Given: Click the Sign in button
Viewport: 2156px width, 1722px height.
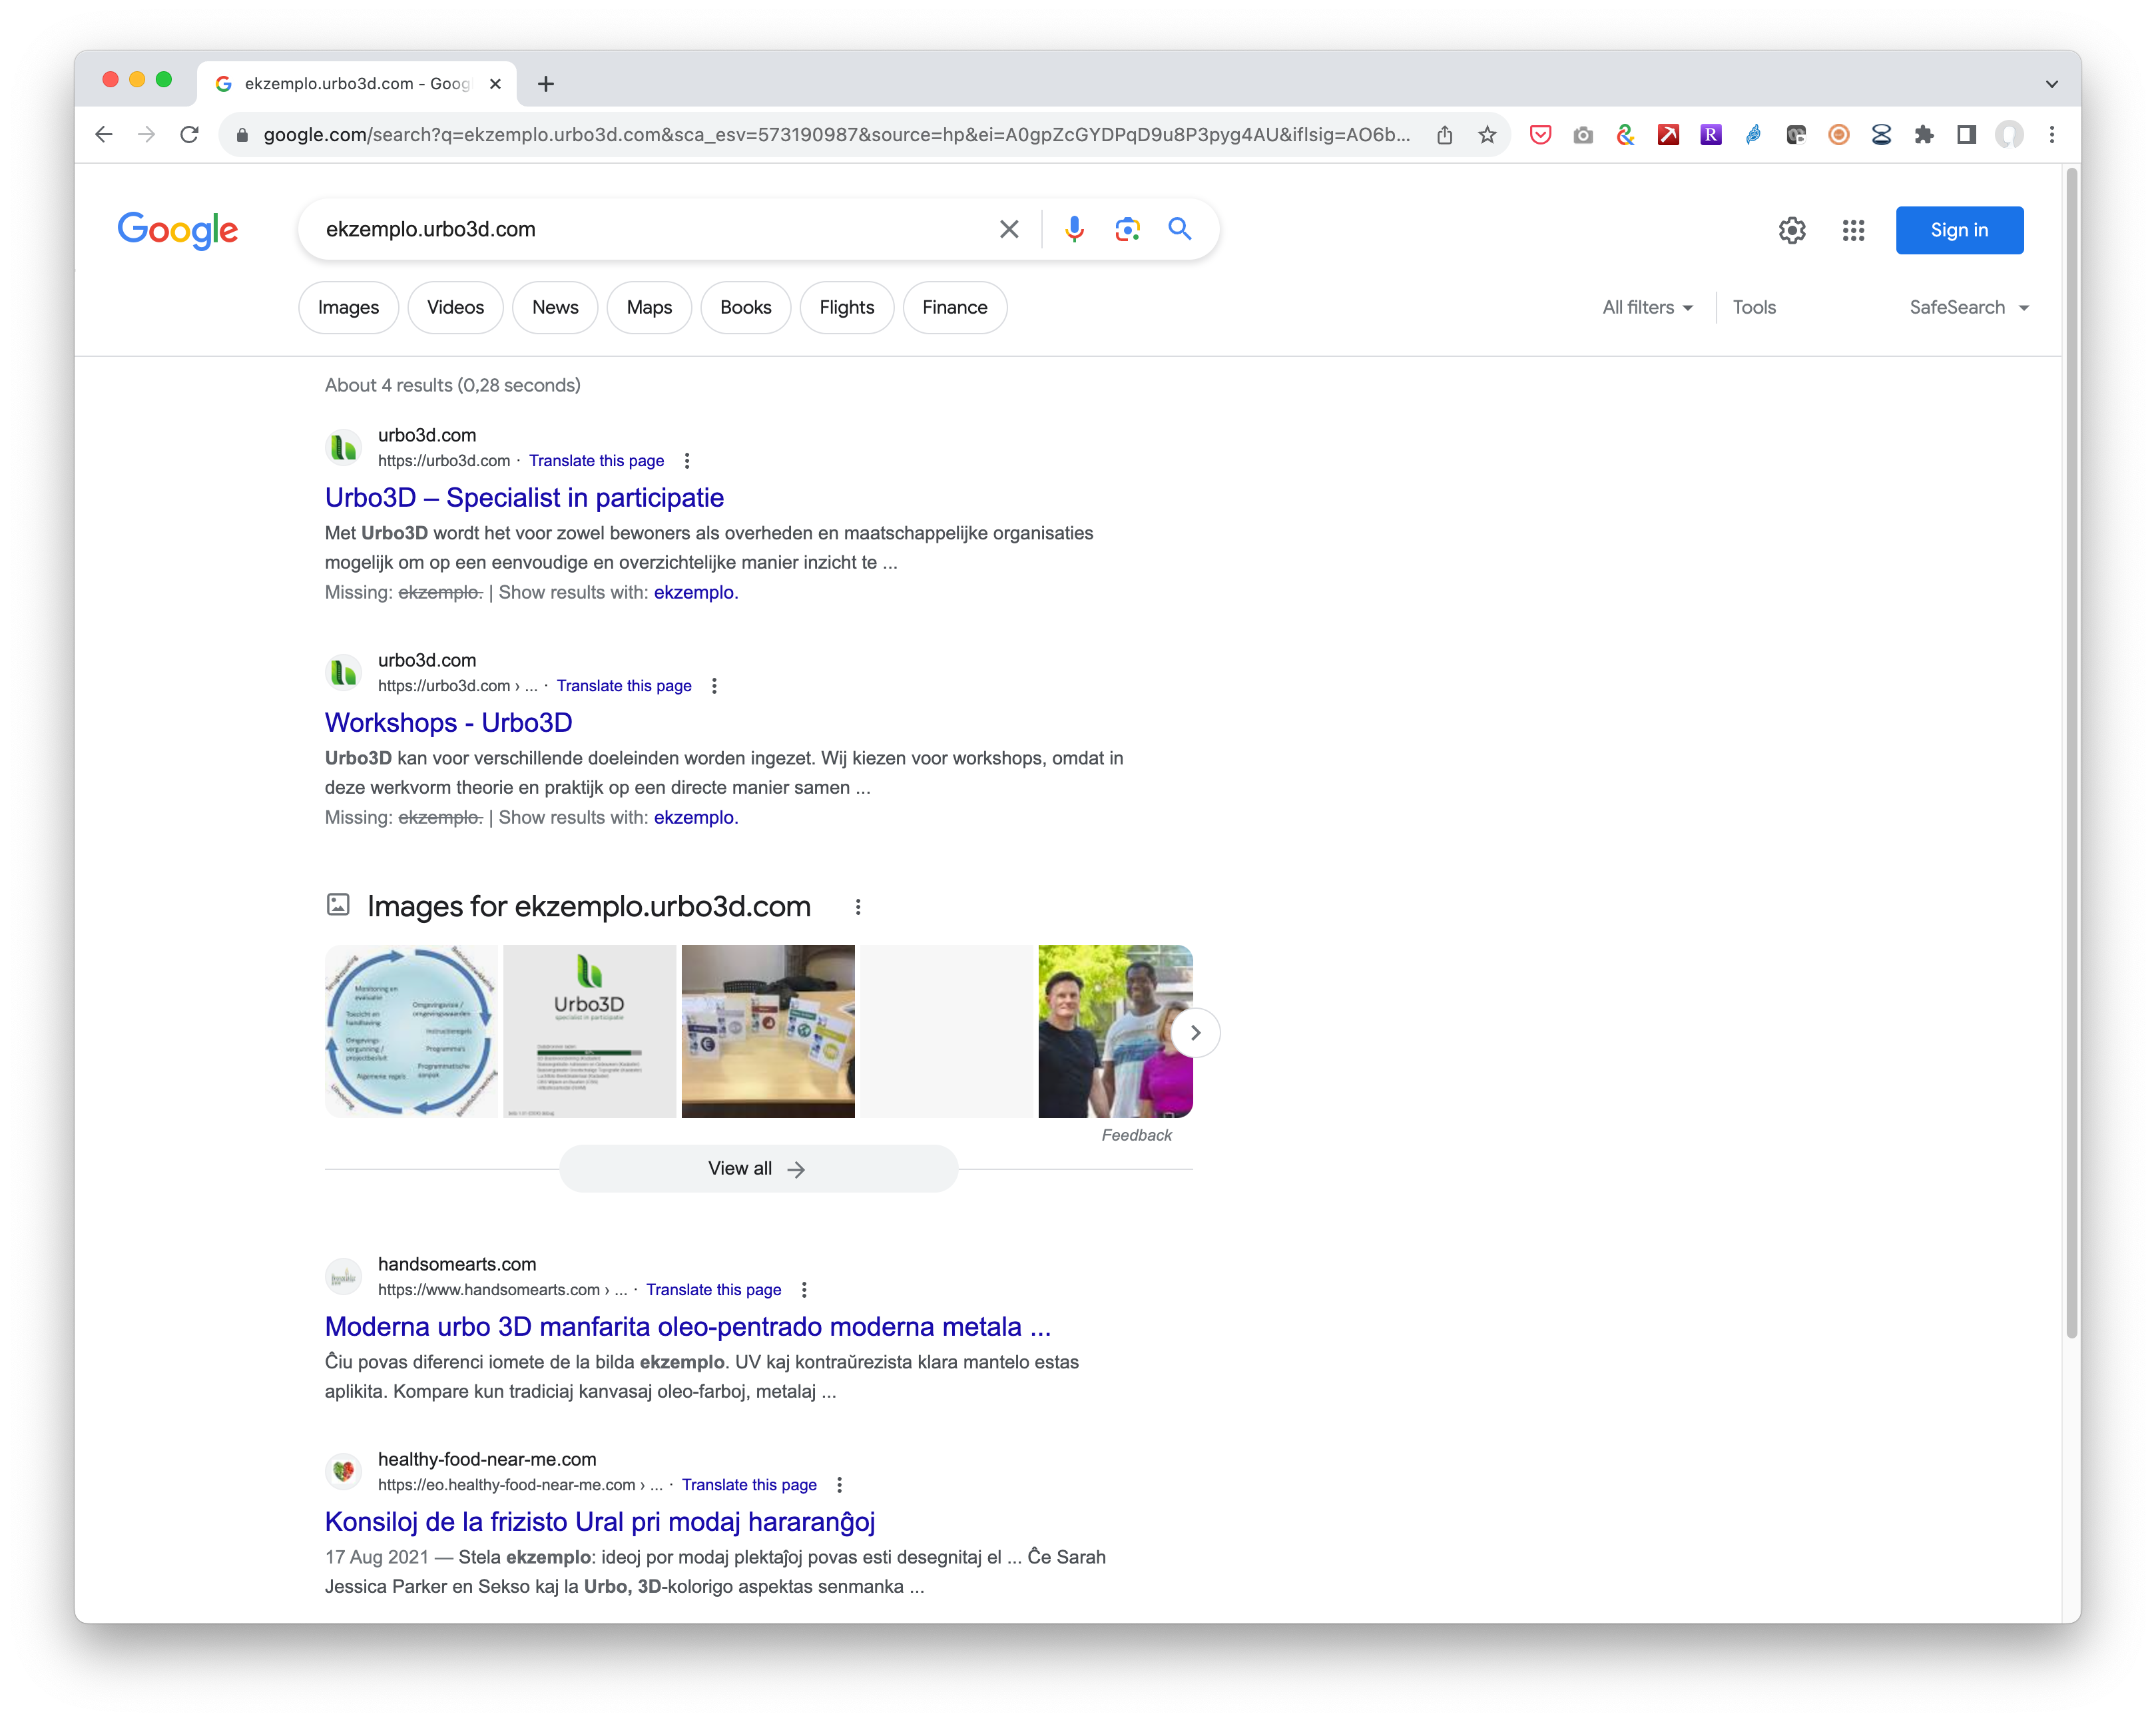Looking at the screenshot, I should click(x=1959, y=230).
